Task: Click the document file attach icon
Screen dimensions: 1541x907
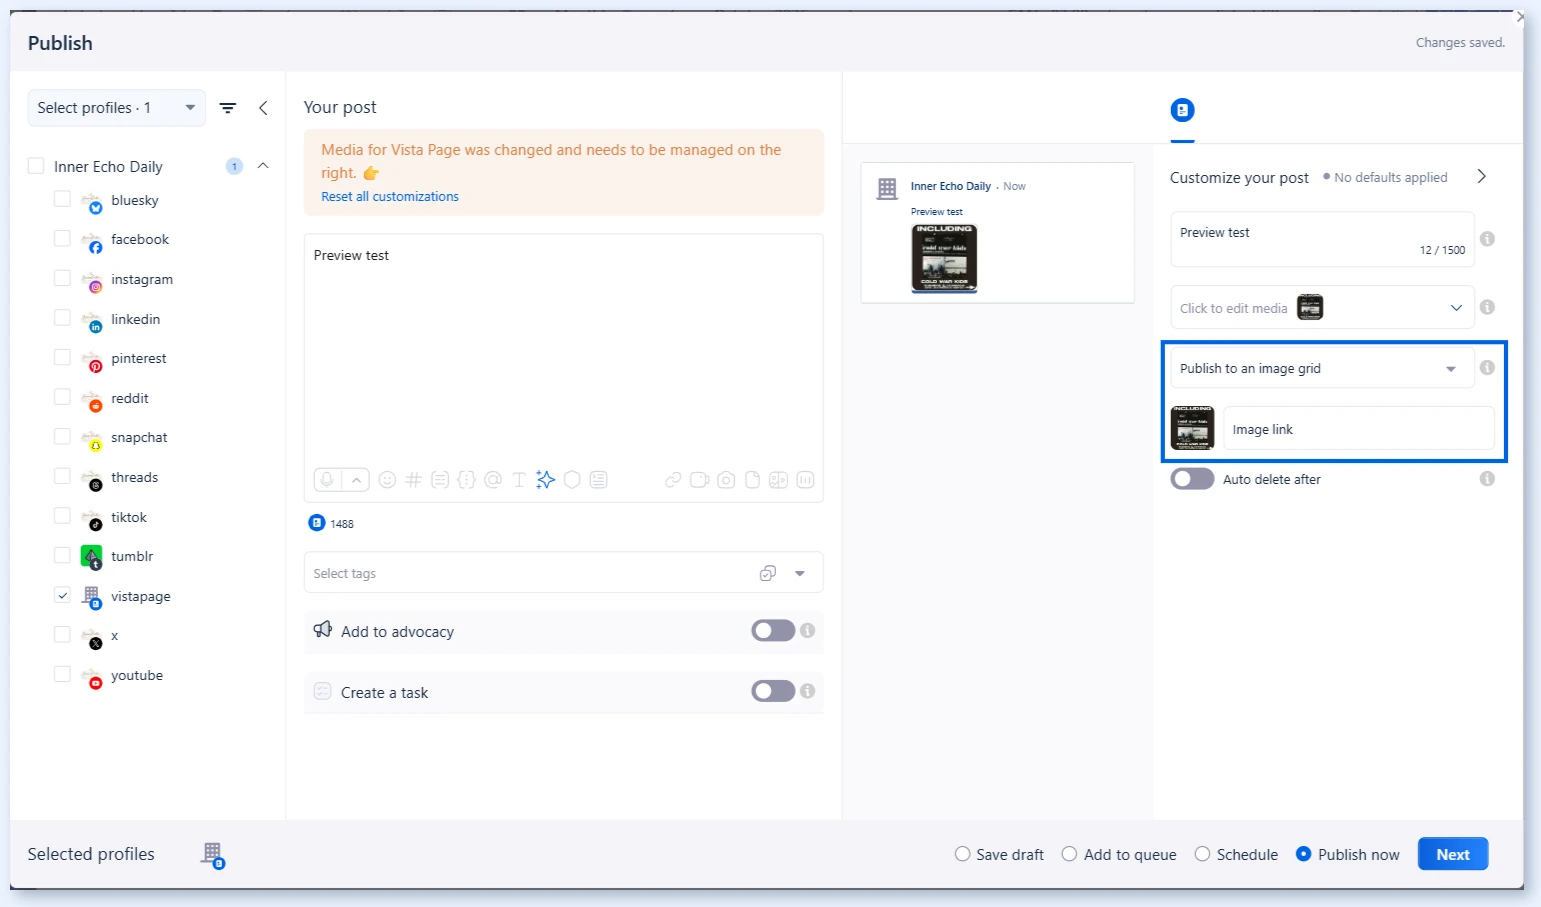Action: (753, 480)
